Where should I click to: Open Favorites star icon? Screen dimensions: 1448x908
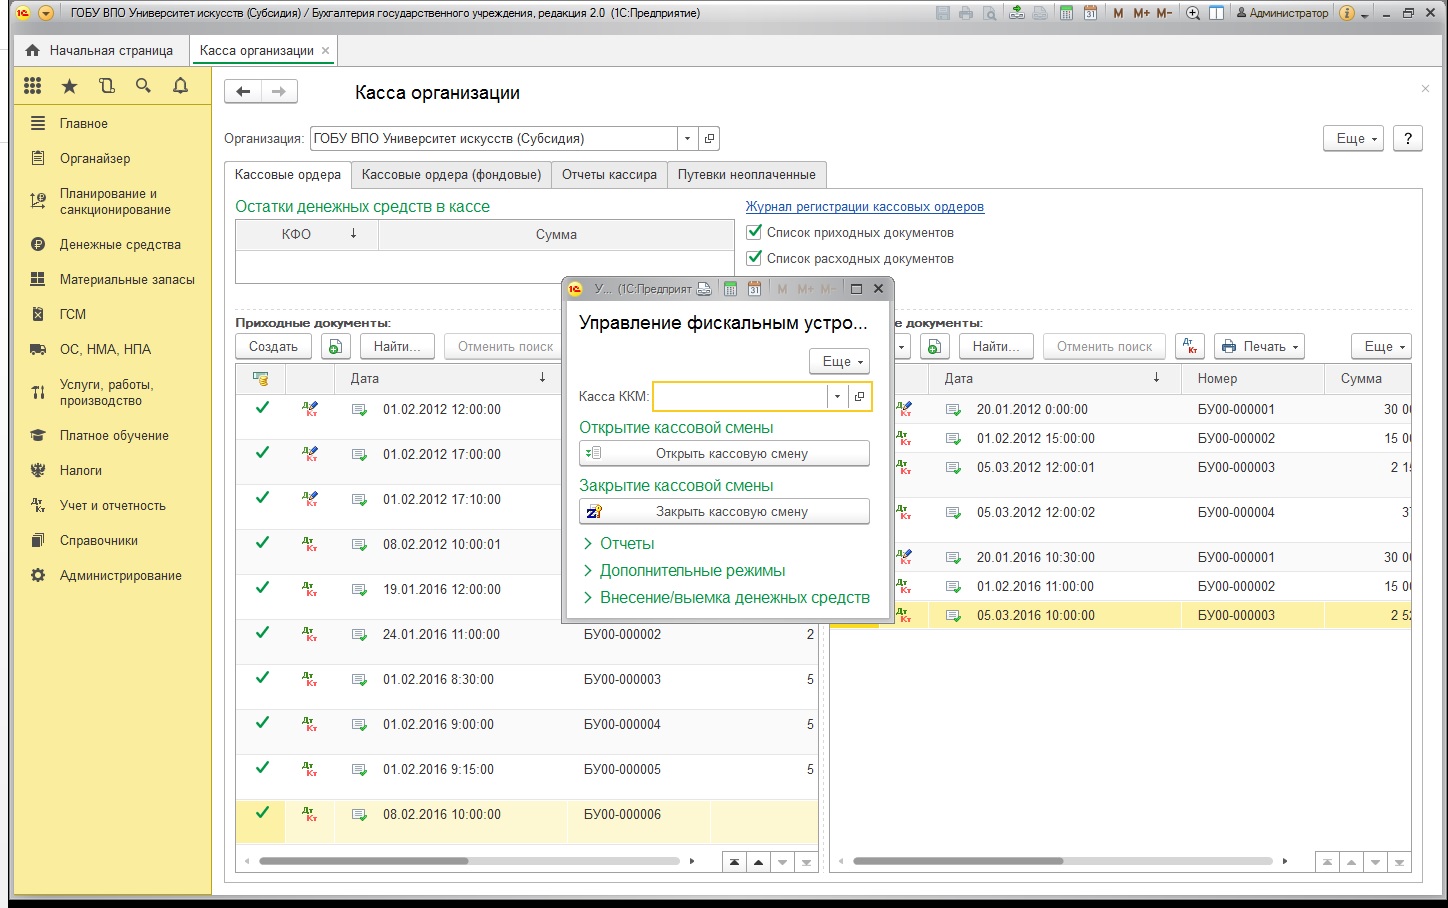tap(69, 86)
